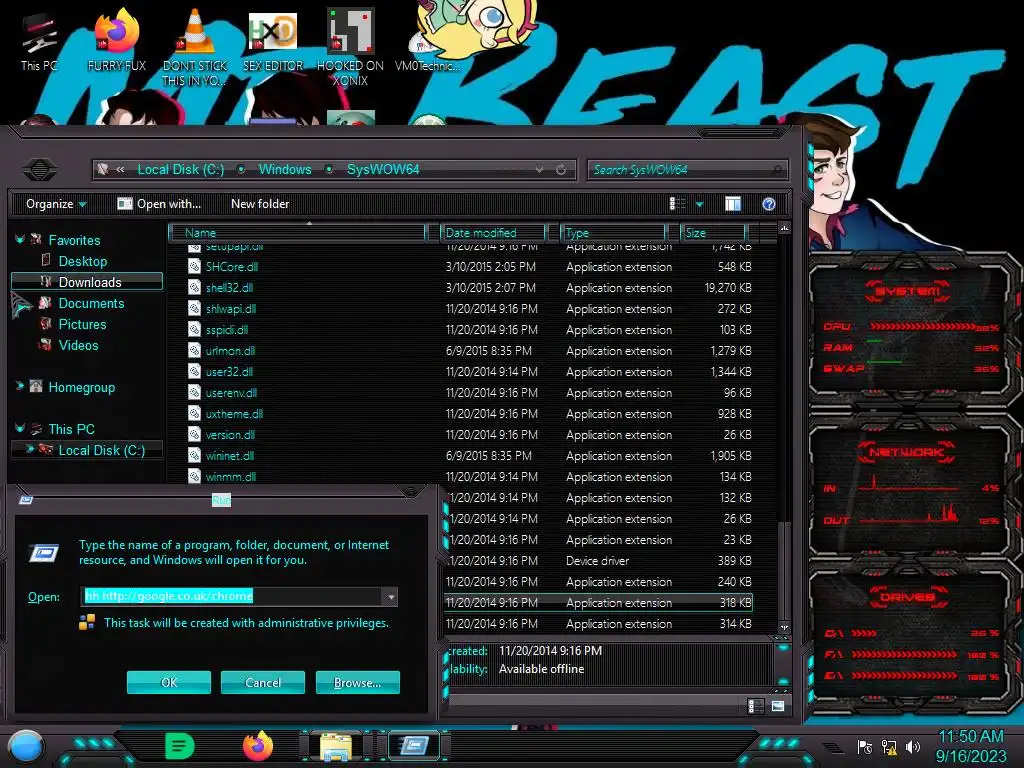
Task: Open the HOOKED ON XONIX desktop icon
Action: (x=350, y=46)
